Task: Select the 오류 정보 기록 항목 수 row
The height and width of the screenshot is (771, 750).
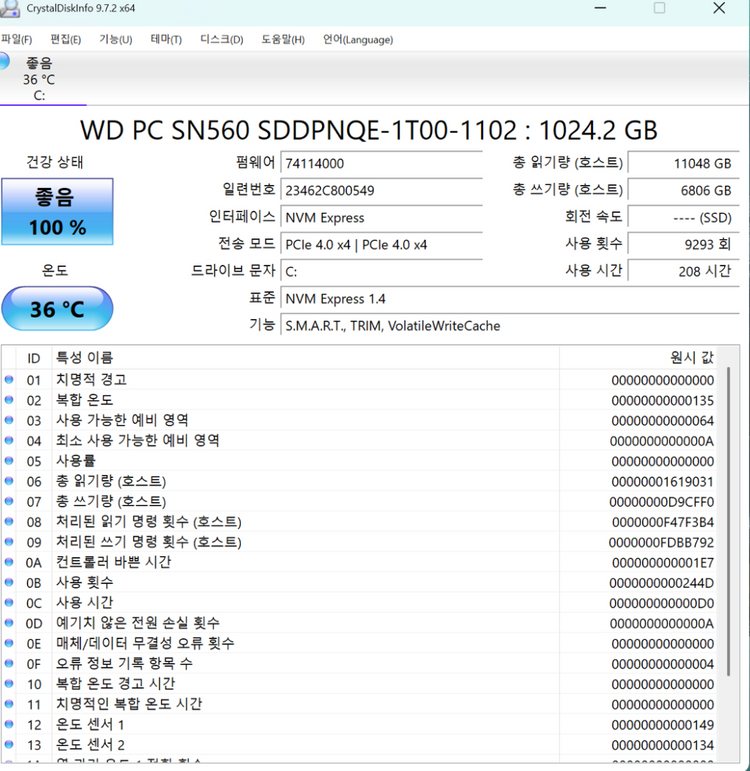Action: (359, 664)
